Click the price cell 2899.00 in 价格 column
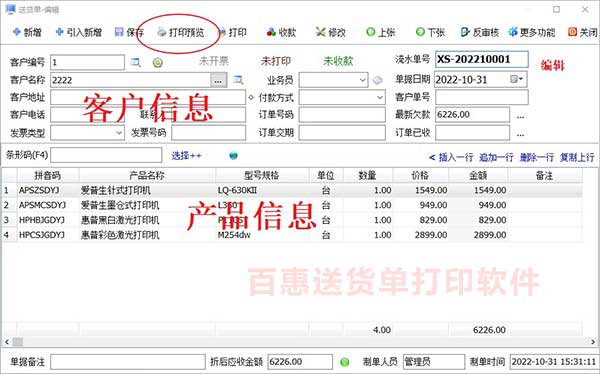This screenshot has width=600, height=374. (x=420, y=235)
